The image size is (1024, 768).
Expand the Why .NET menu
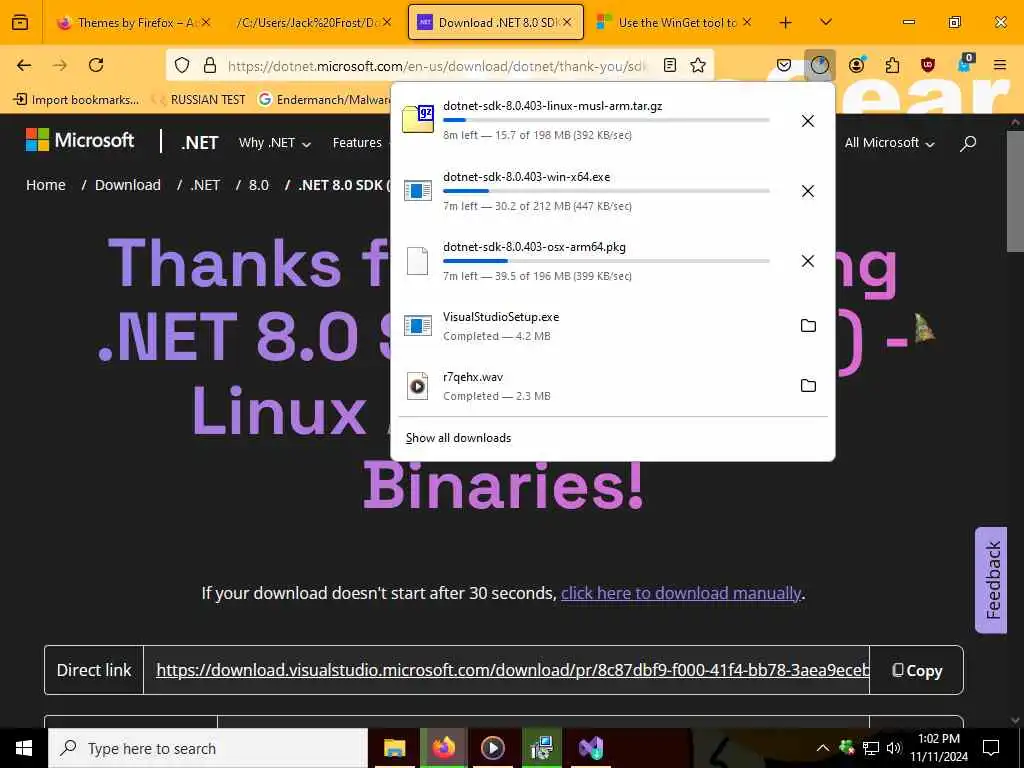(275, 142)
